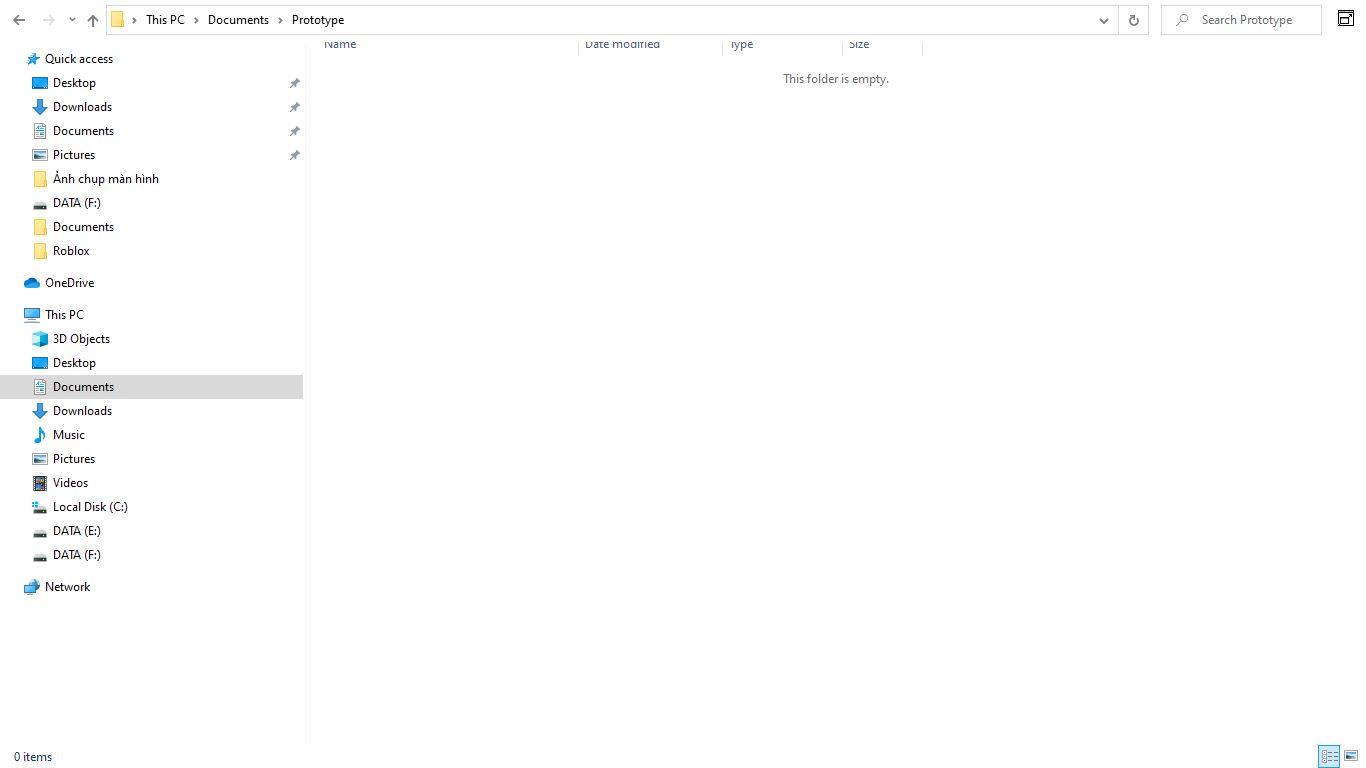1366x768 pixels.
Task: Click the 3D Objects cube icon
Action: tap(40, 339)
